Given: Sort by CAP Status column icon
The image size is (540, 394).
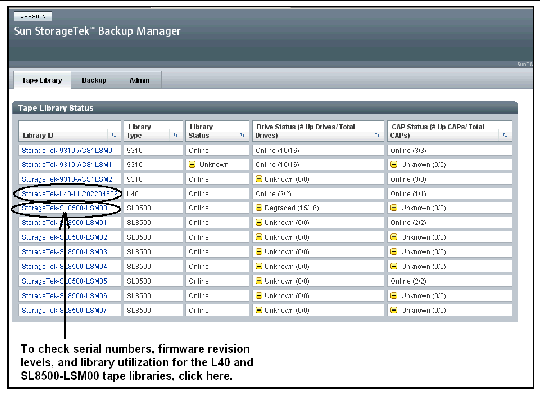Looking at the screenshot, I should (505, 135).
